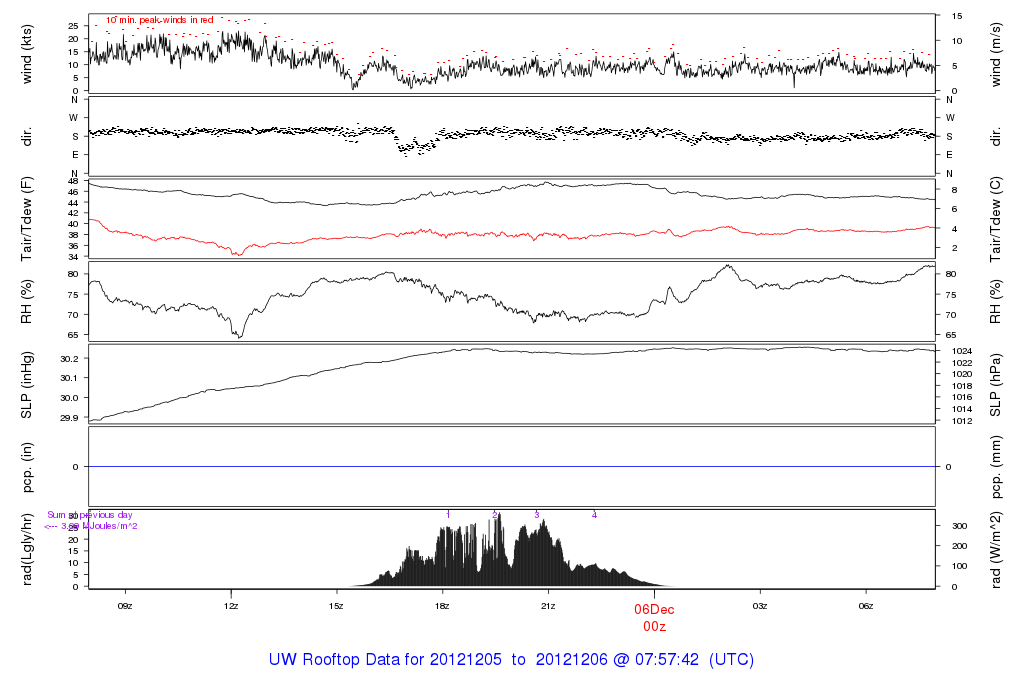Click the '1012' hPa tick value
The height and width of the screenshot is (700, 1024).
962,421
